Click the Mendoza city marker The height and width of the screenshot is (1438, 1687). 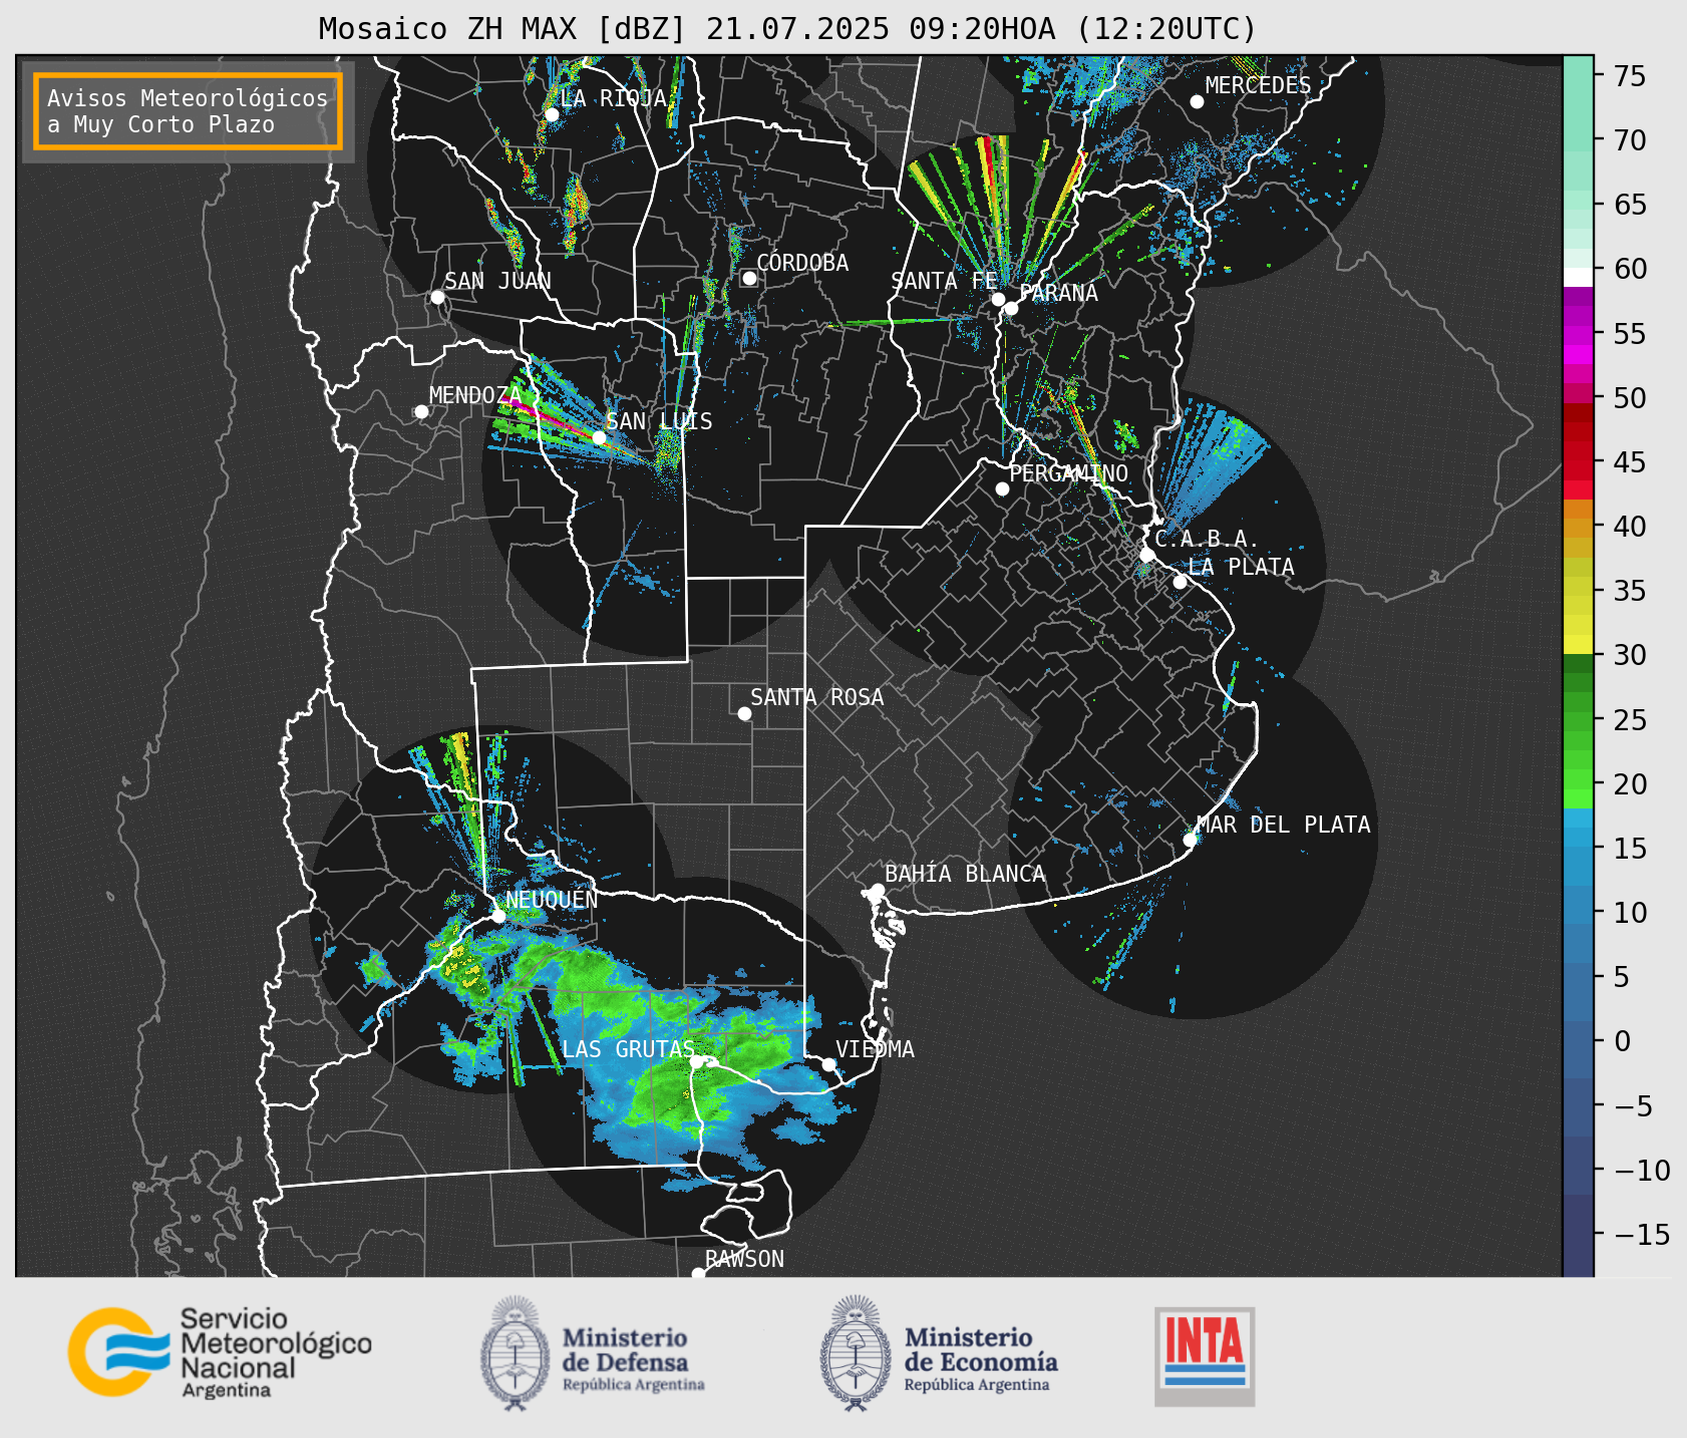click(421, 412)
